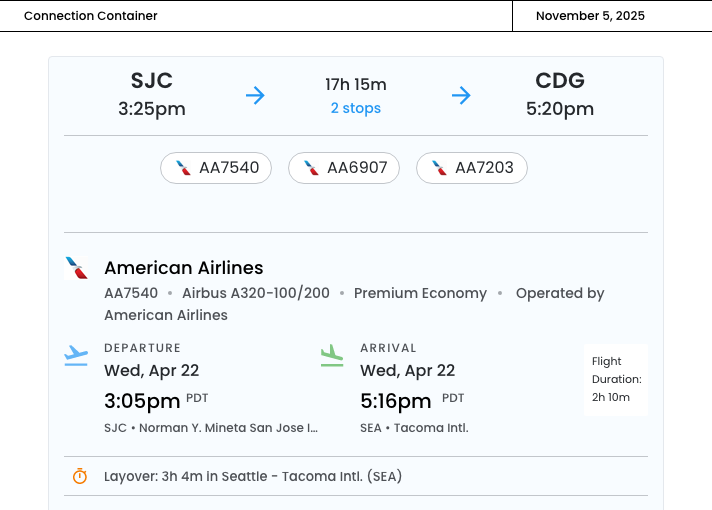Click the CDG destination airport code
This screenshot has width=712, height=510.
click(560, 81)
